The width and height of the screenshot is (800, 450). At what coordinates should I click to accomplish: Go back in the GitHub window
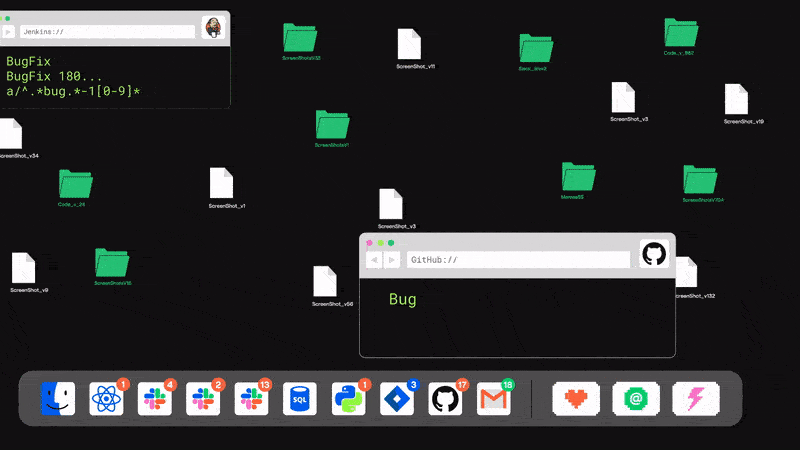[x=374, y=260]
